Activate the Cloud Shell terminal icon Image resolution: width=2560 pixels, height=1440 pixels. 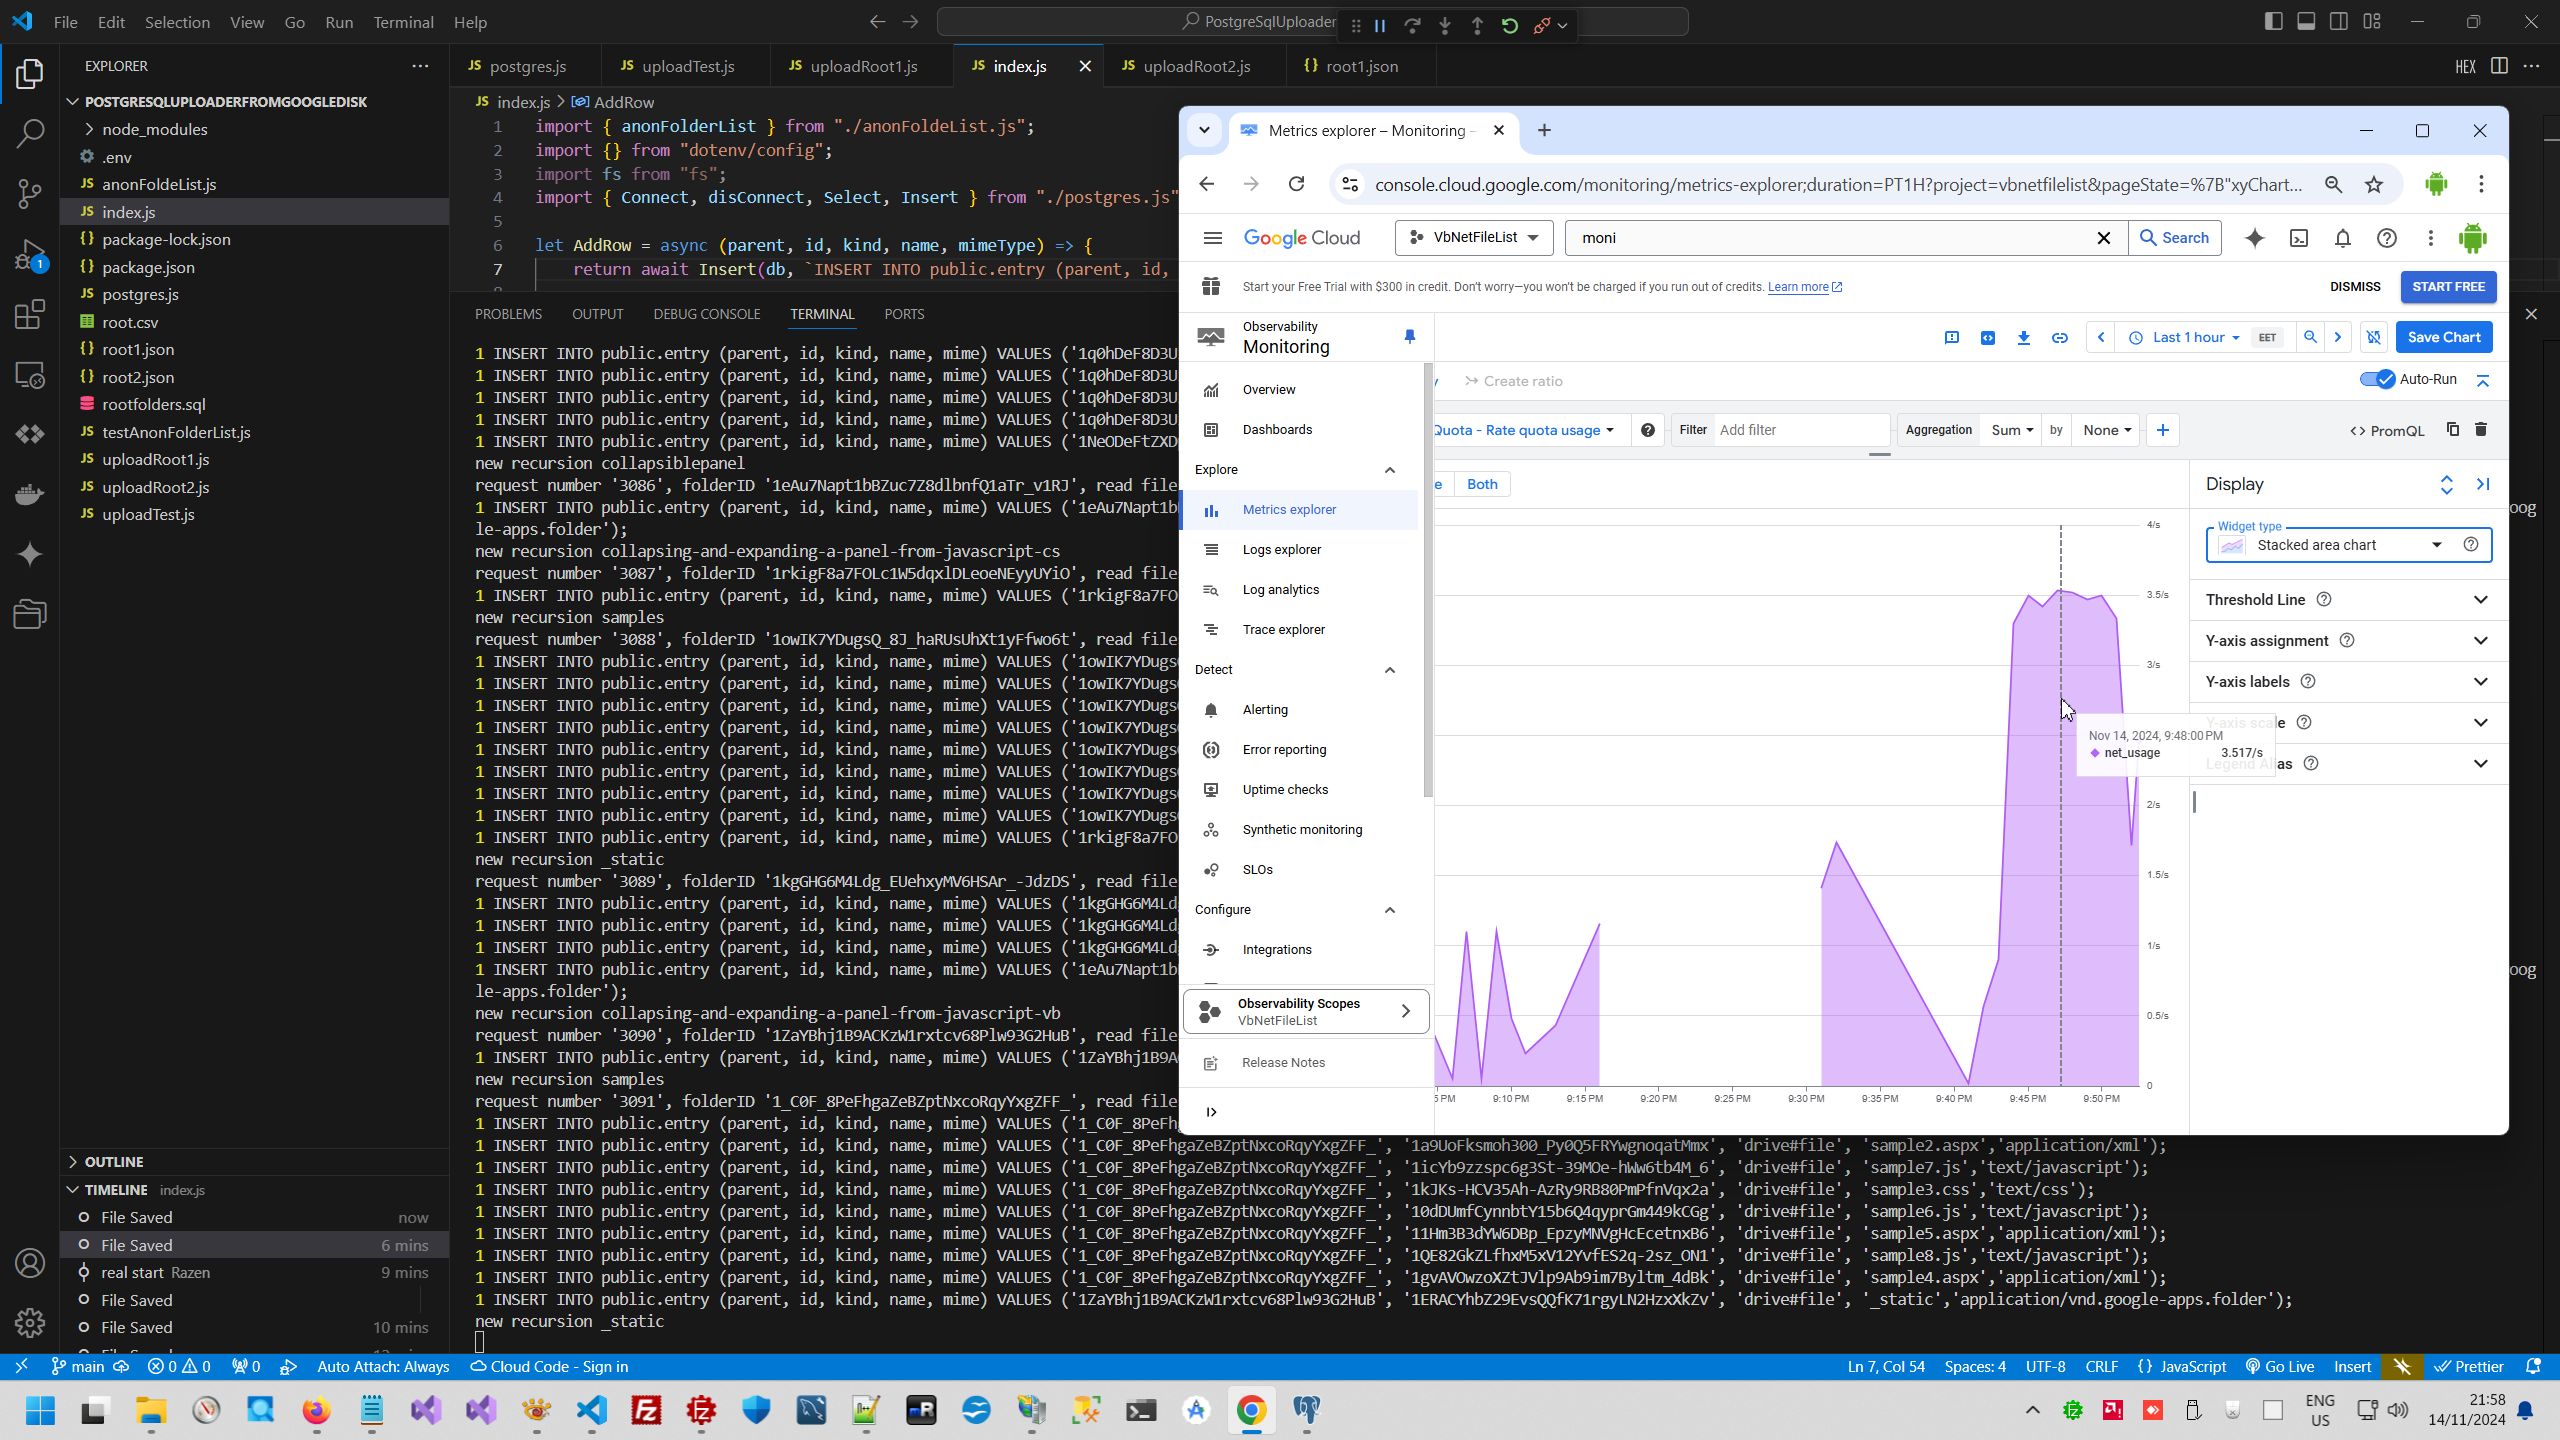tap(2299, 238)
